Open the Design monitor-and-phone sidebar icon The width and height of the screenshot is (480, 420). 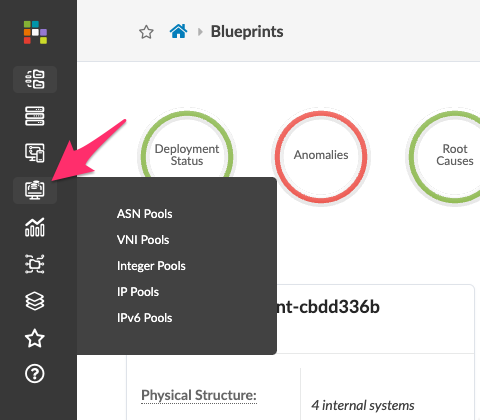(35, 153)
